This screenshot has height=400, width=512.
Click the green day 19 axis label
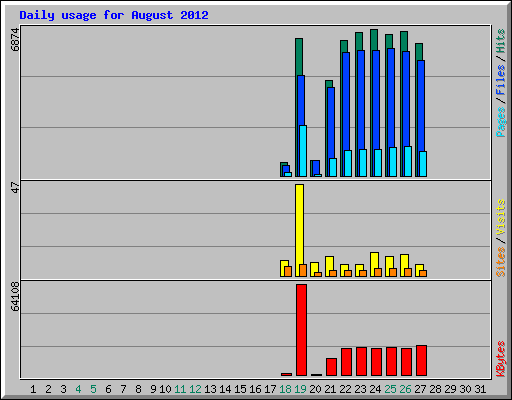point(300,389)
